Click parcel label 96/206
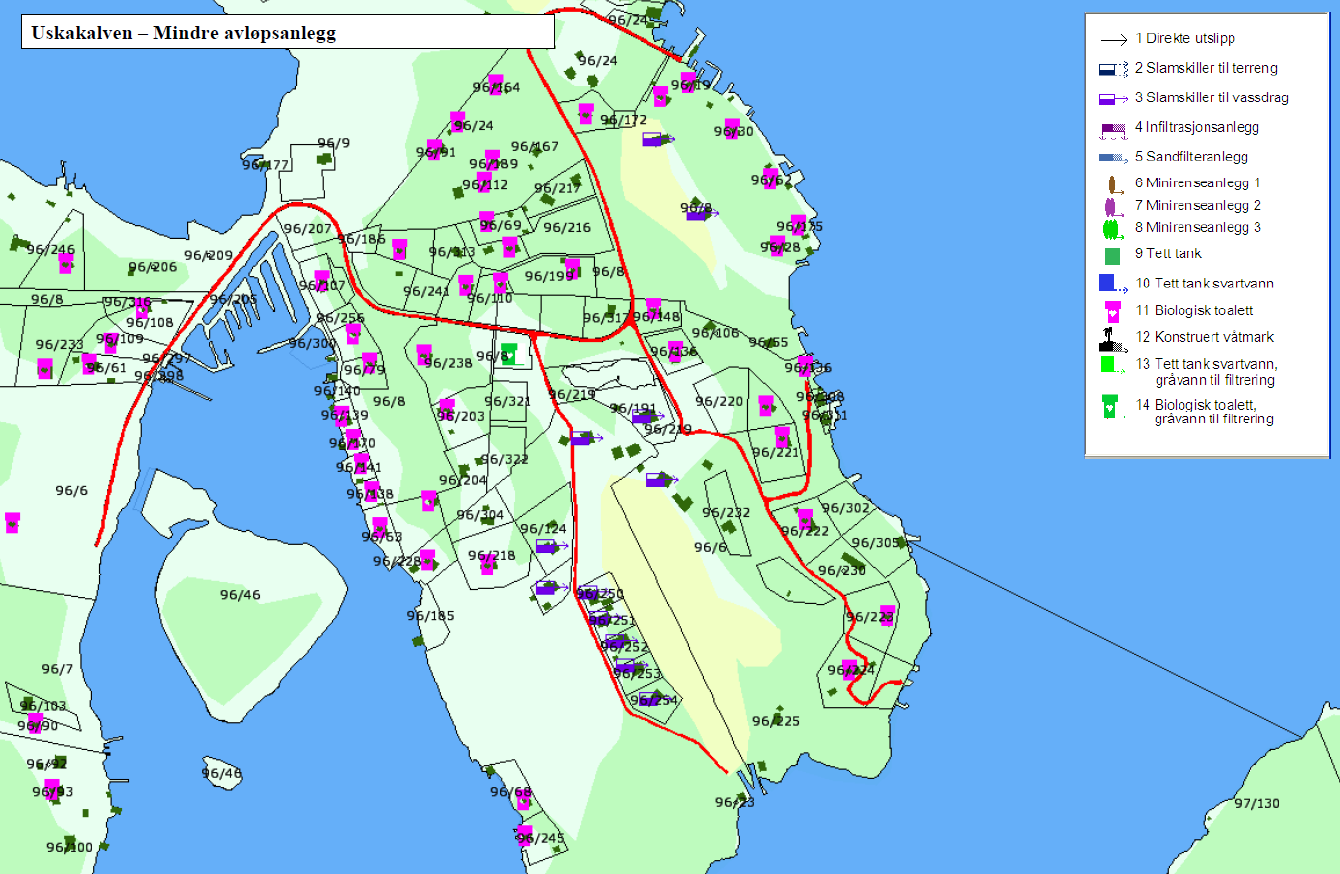1340x874 pixels. coord(153,267)
